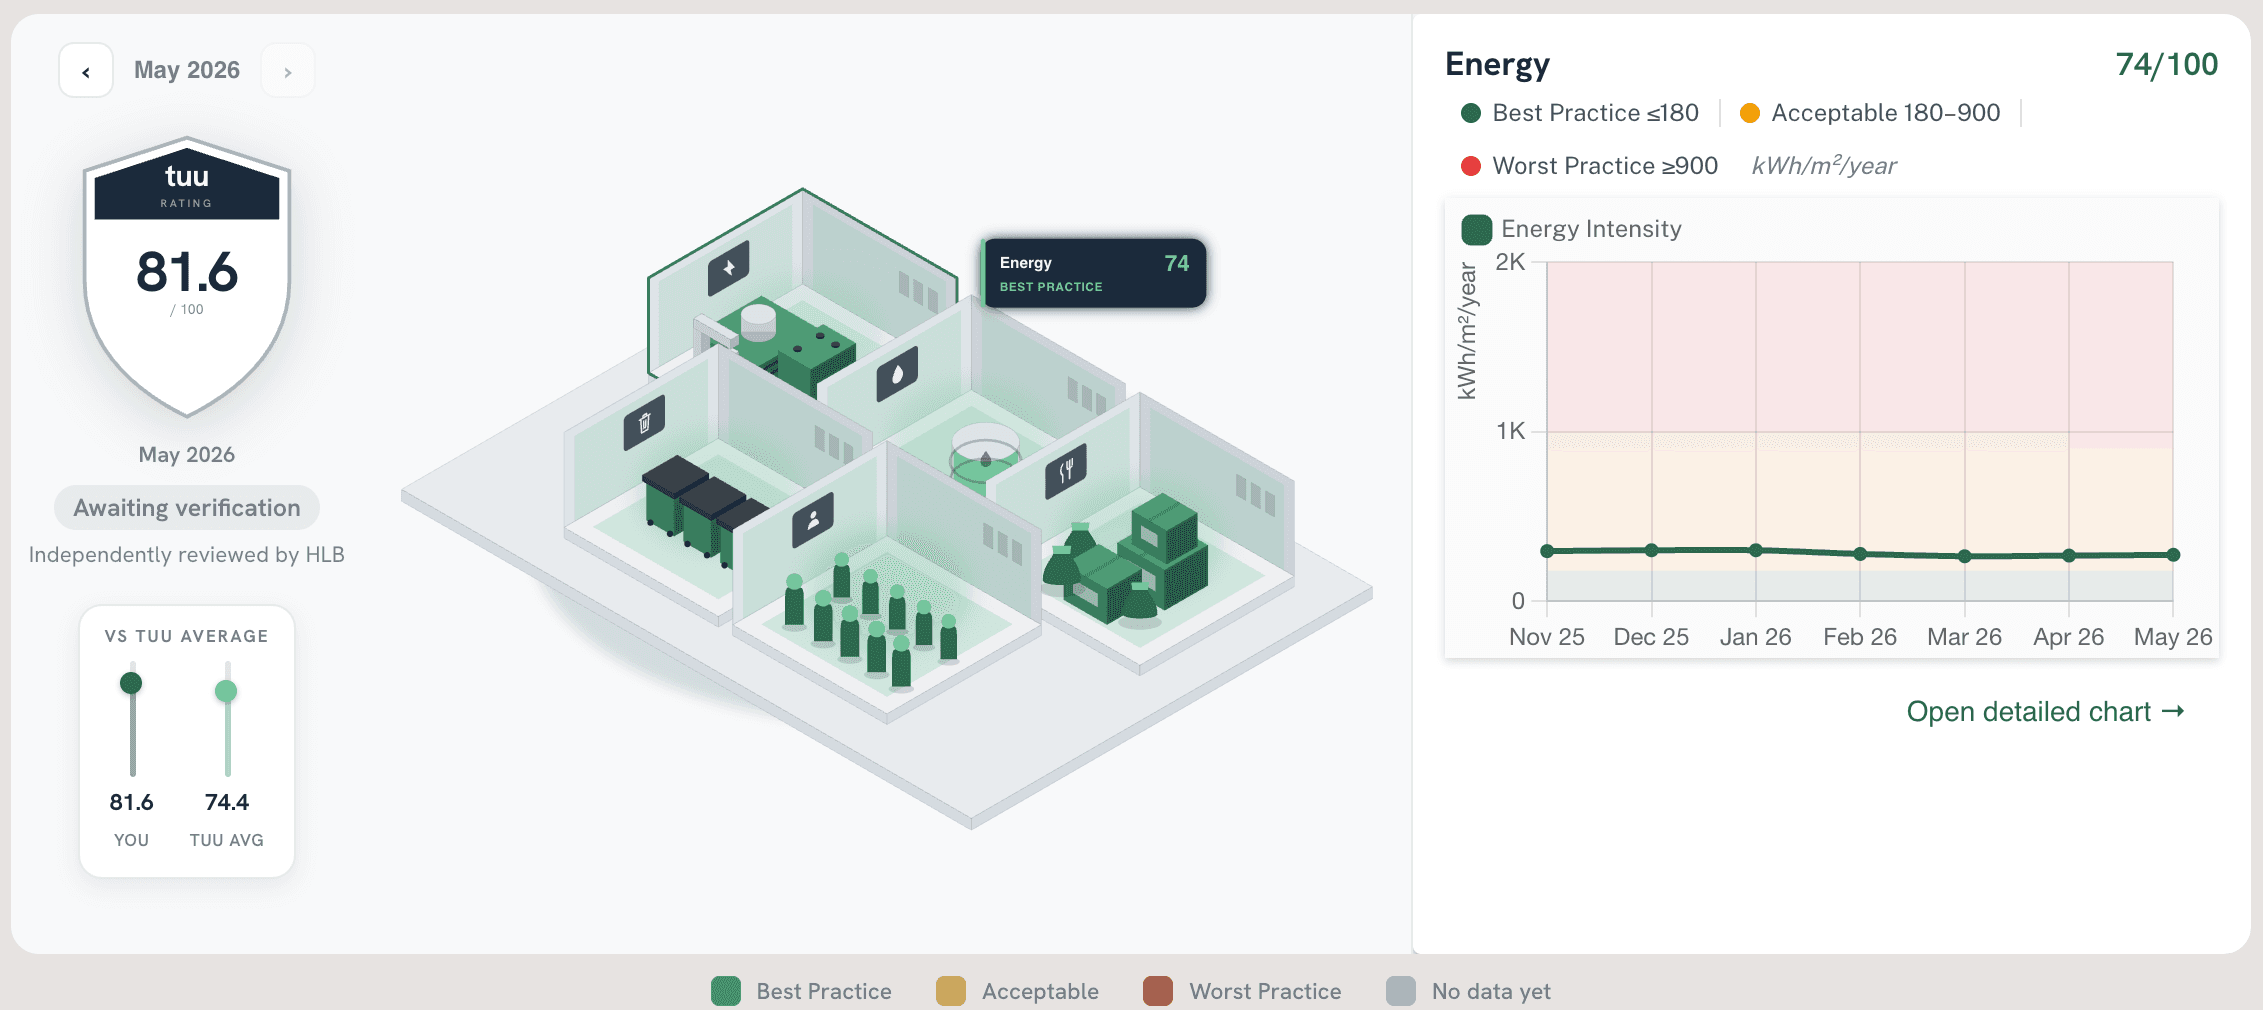This screenshot has height=1010, width=2263.
Task: Select the Energy room lightning icon
Action: click(729, 268)
